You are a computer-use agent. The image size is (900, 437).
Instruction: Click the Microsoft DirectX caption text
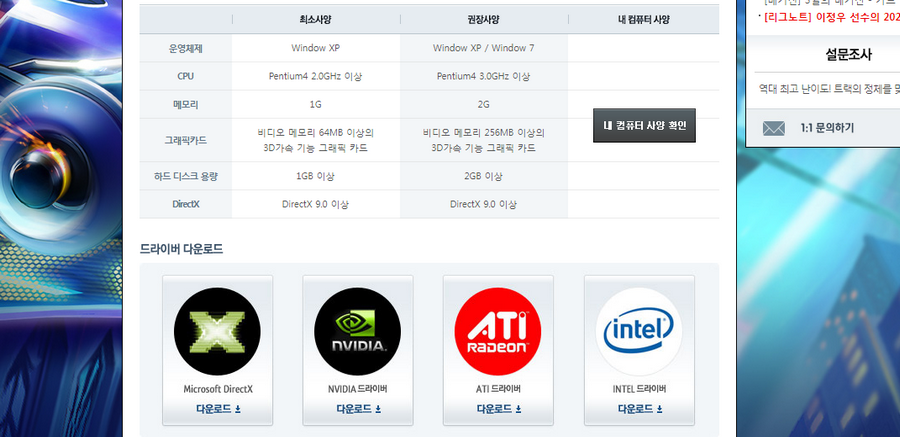218,389
